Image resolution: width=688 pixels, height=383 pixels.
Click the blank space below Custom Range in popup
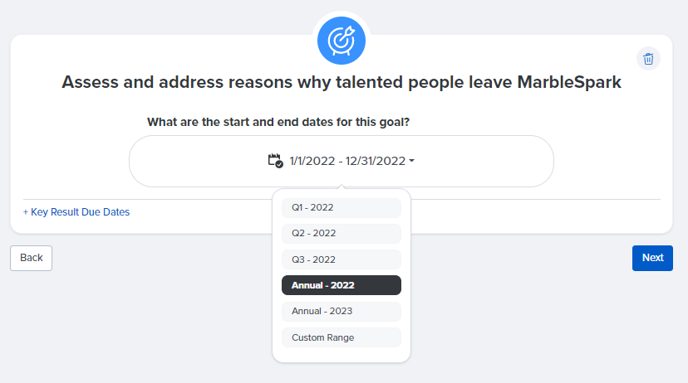point(341,354)
